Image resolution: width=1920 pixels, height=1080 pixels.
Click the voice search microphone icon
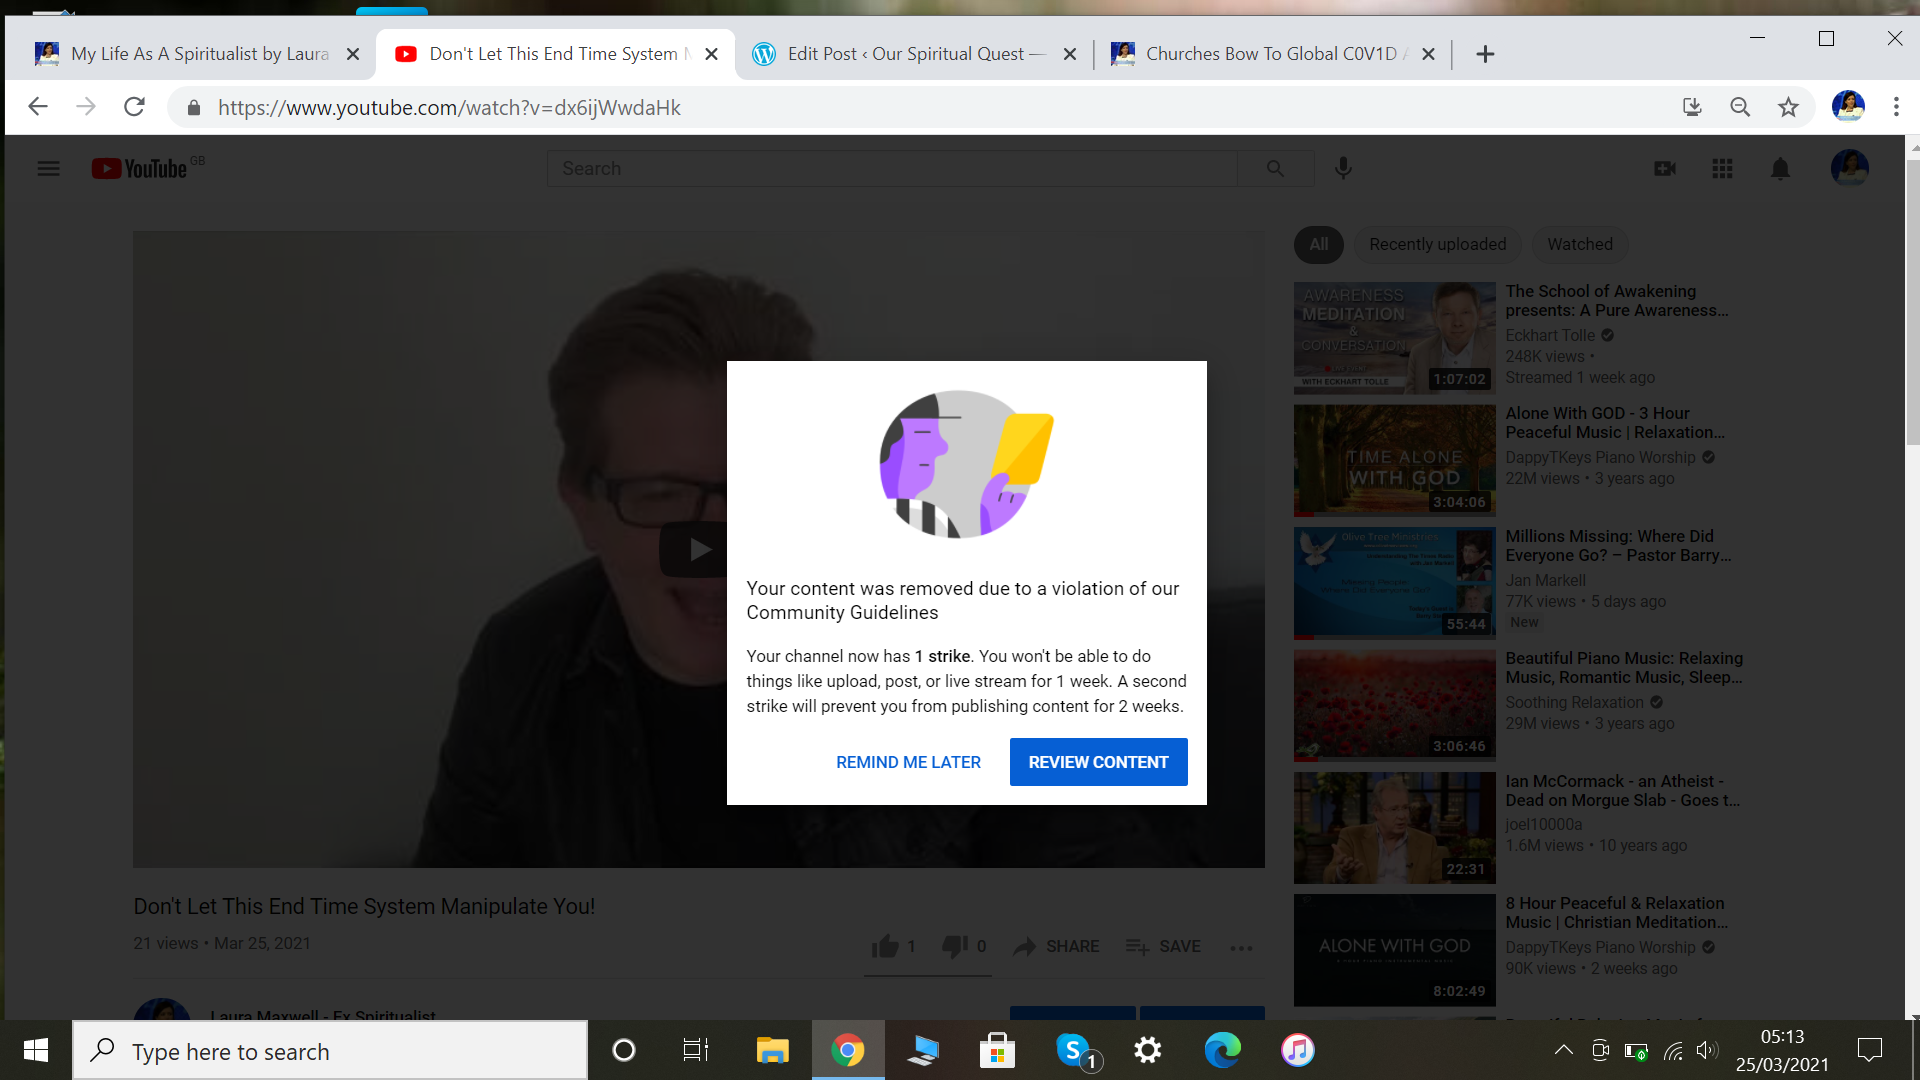pos(1343,168)
